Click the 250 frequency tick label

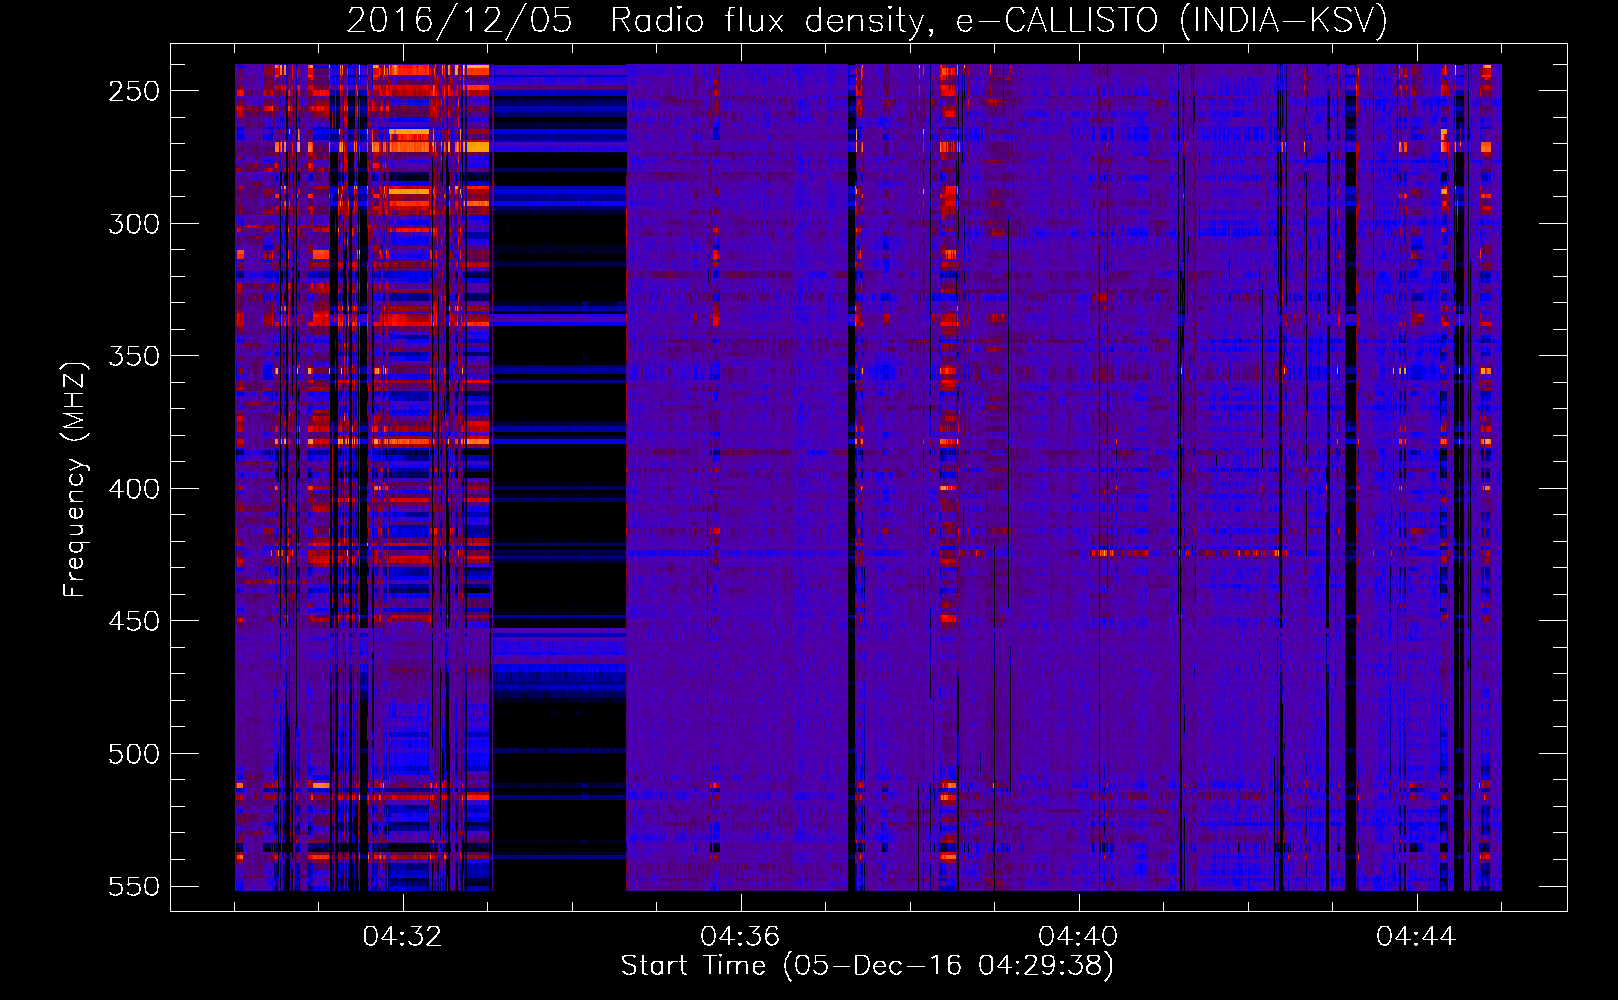point(134,91)
